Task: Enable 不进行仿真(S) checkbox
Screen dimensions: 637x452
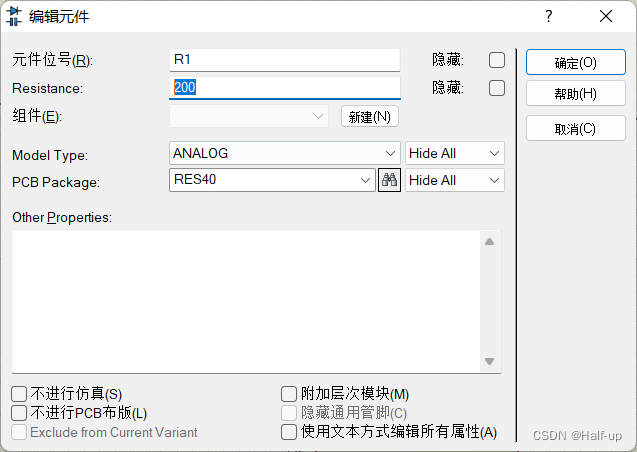Action: point(19,394)
